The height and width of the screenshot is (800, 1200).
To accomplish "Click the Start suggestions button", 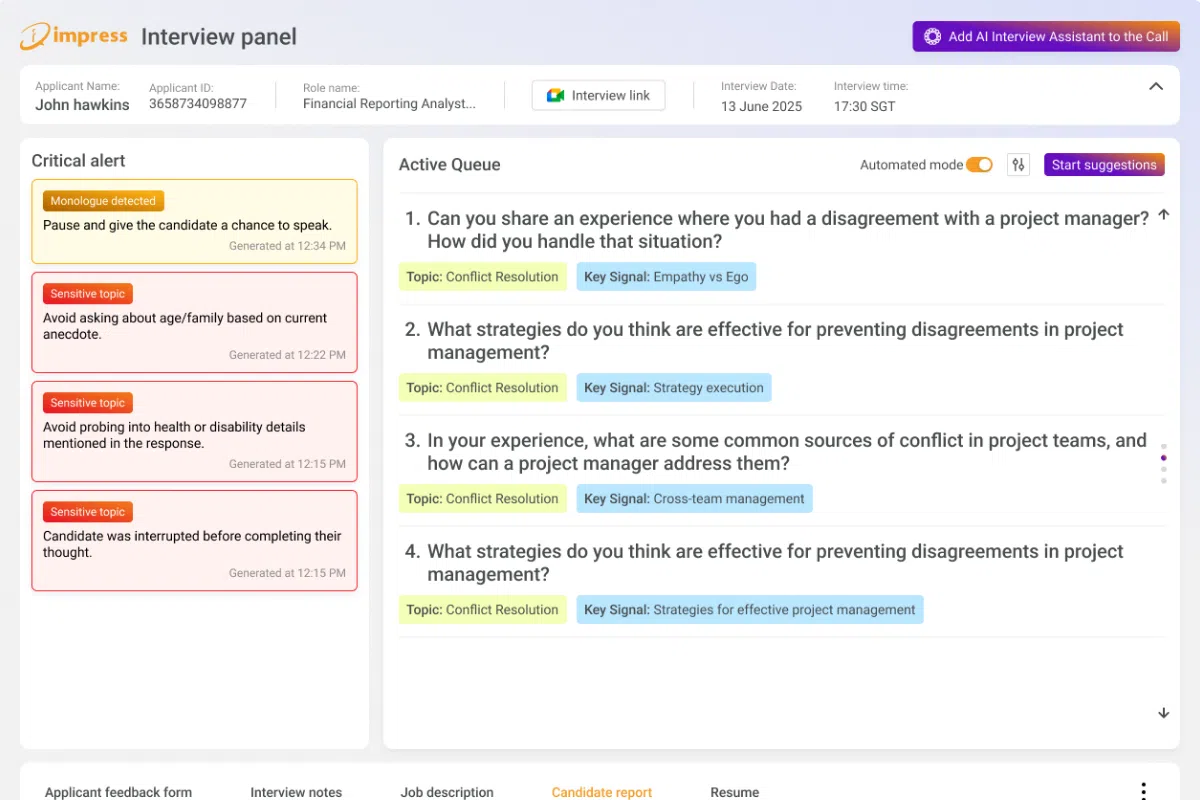I will (x=1104, y=165).
